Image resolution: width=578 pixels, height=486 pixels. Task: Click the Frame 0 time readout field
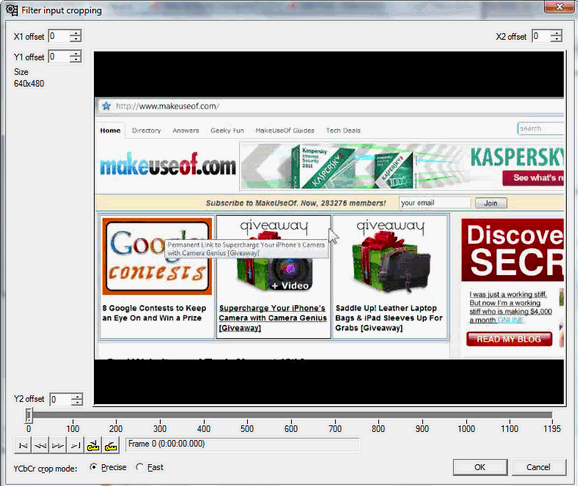pos(243,444)
